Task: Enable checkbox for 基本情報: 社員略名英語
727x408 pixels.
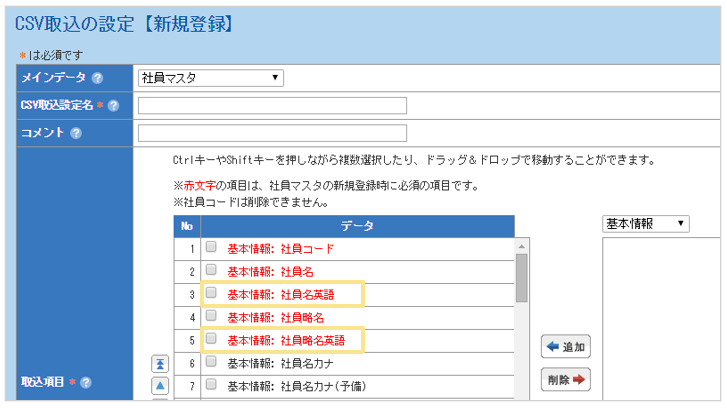Action: 211,339
